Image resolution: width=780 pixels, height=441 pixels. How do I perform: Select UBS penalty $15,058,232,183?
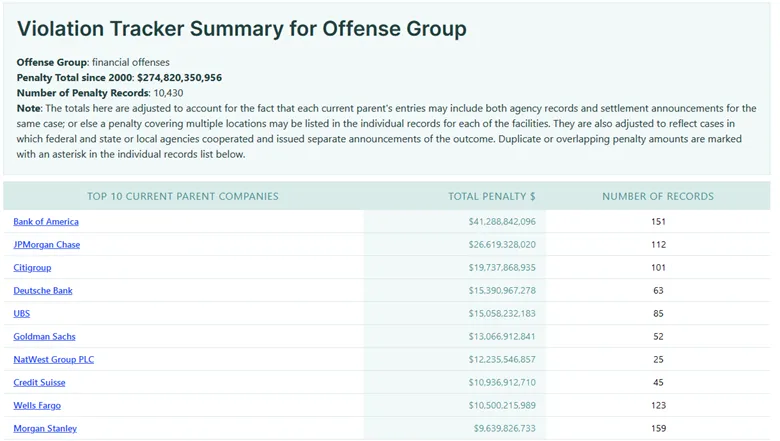pyautogui.click(x=502, y=313)
